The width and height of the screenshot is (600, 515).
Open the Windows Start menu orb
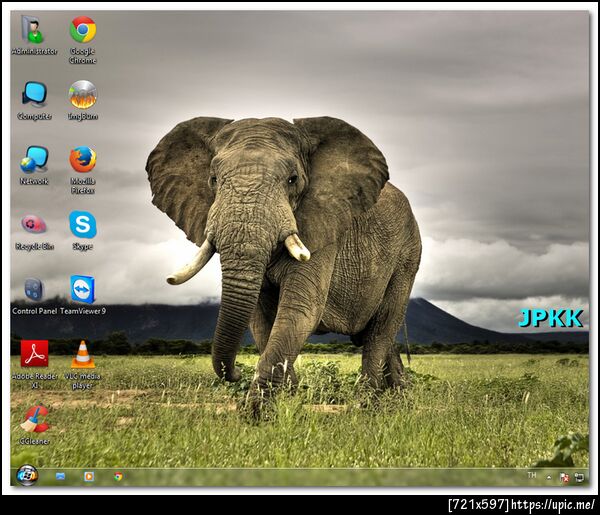coord(27,475)
